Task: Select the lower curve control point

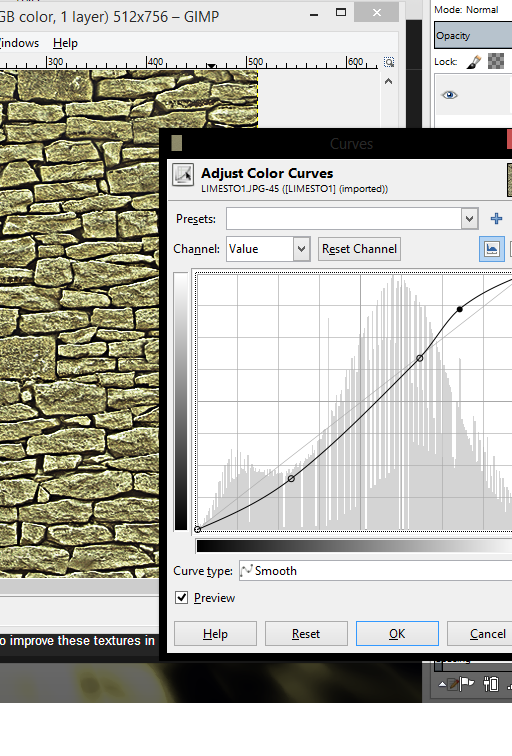Action: coord(291,478)
